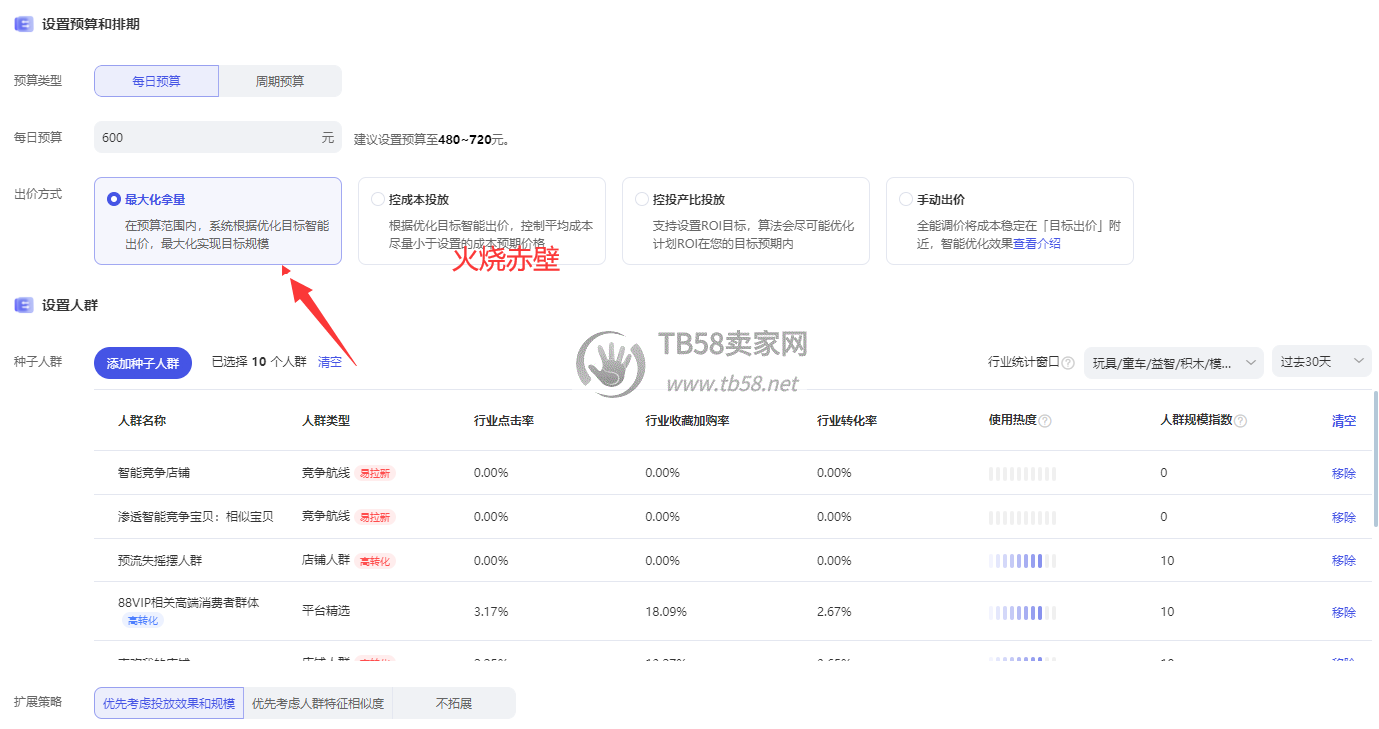
Task: Click the 88VIP相关高端消费者群体 audience name
Action: pos(188,603)
